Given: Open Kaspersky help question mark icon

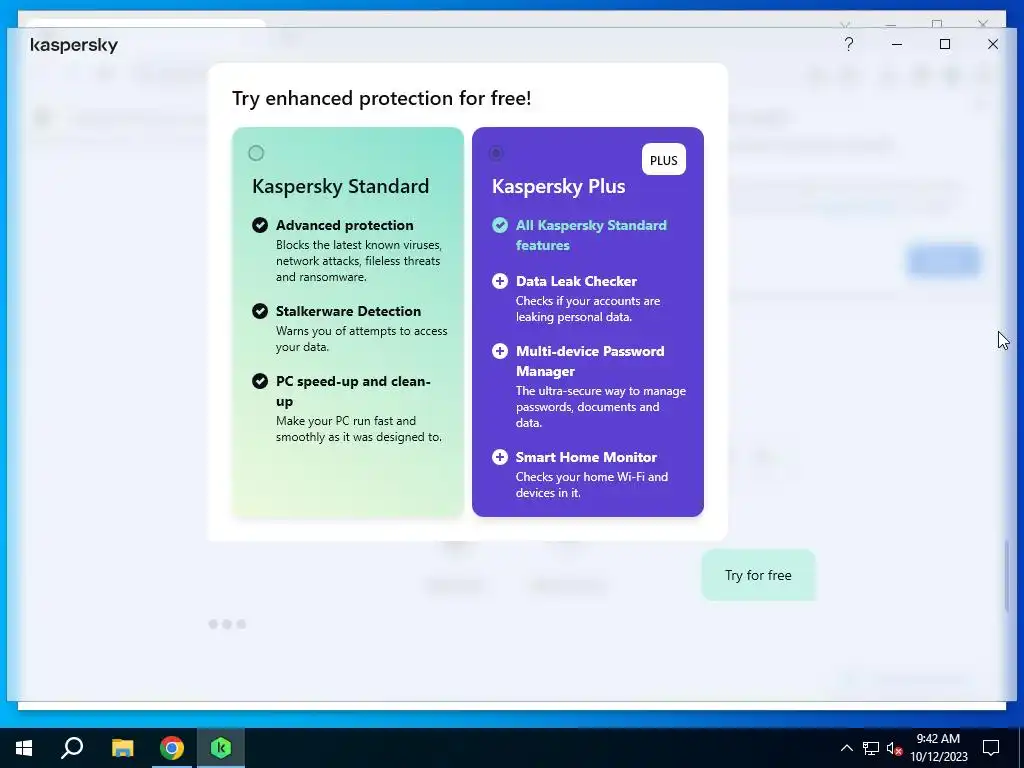Looking at the screenshot, I should [x=848, y=44].
